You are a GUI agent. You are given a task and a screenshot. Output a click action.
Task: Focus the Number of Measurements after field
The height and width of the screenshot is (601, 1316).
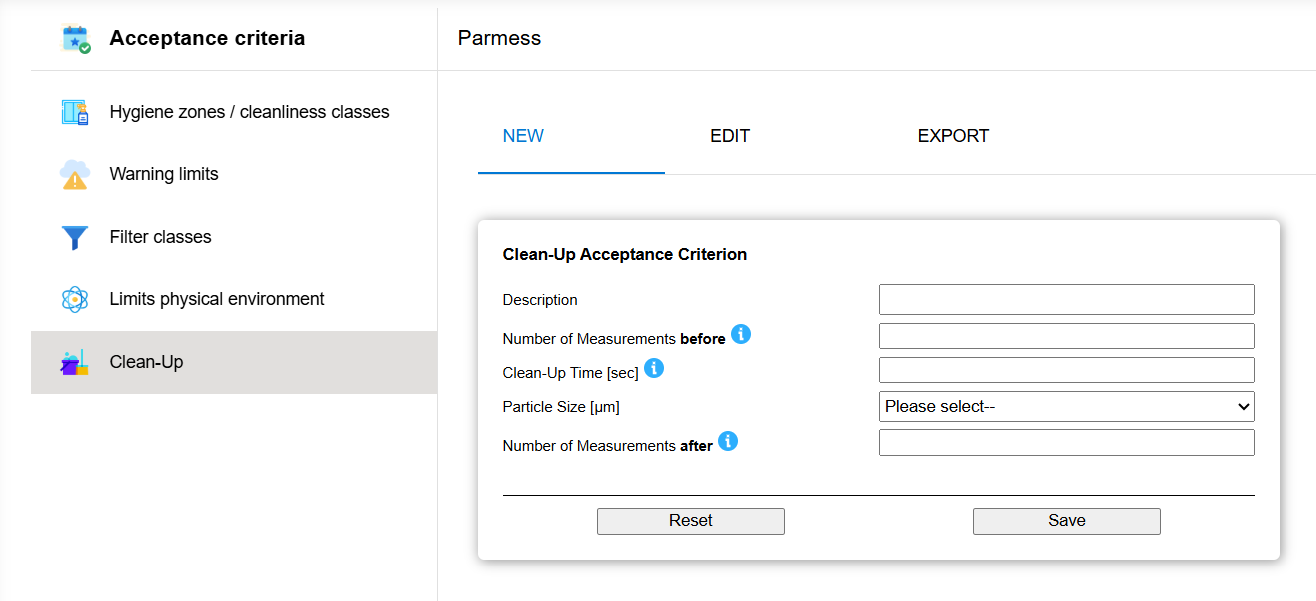coord(1066,441)
